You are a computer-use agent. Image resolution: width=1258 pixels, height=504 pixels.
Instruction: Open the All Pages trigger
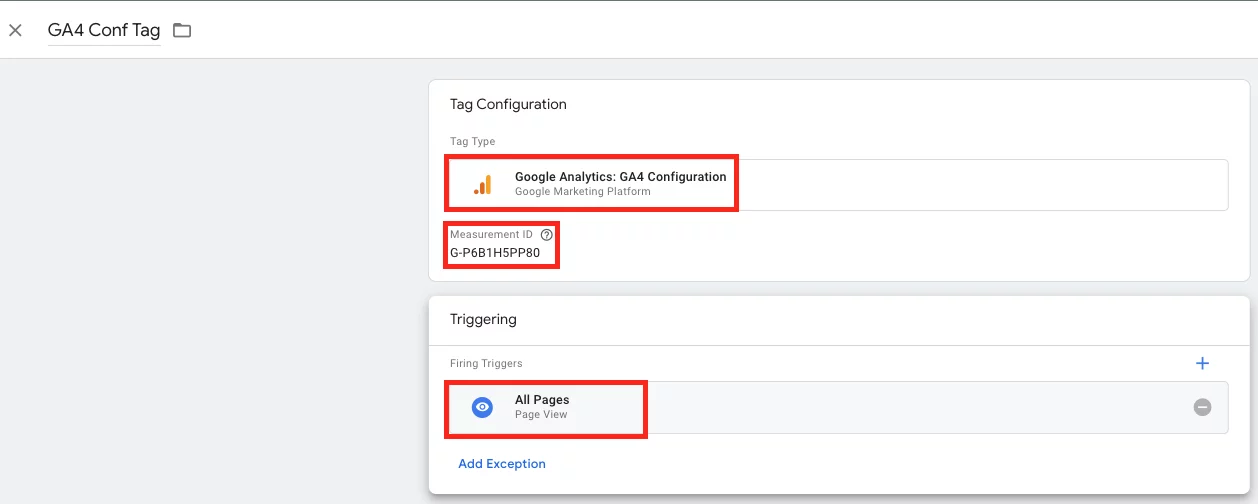[839, 407]
